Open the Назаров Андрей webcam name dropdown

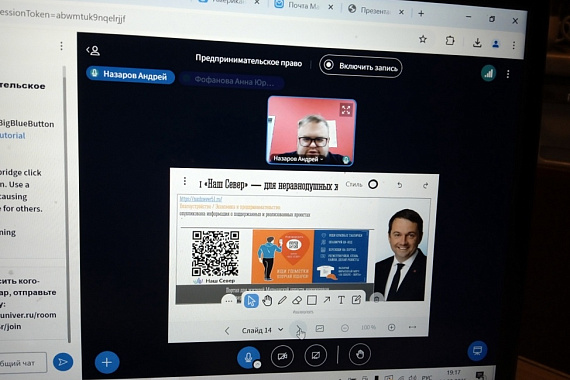click(x=299, y=159)
